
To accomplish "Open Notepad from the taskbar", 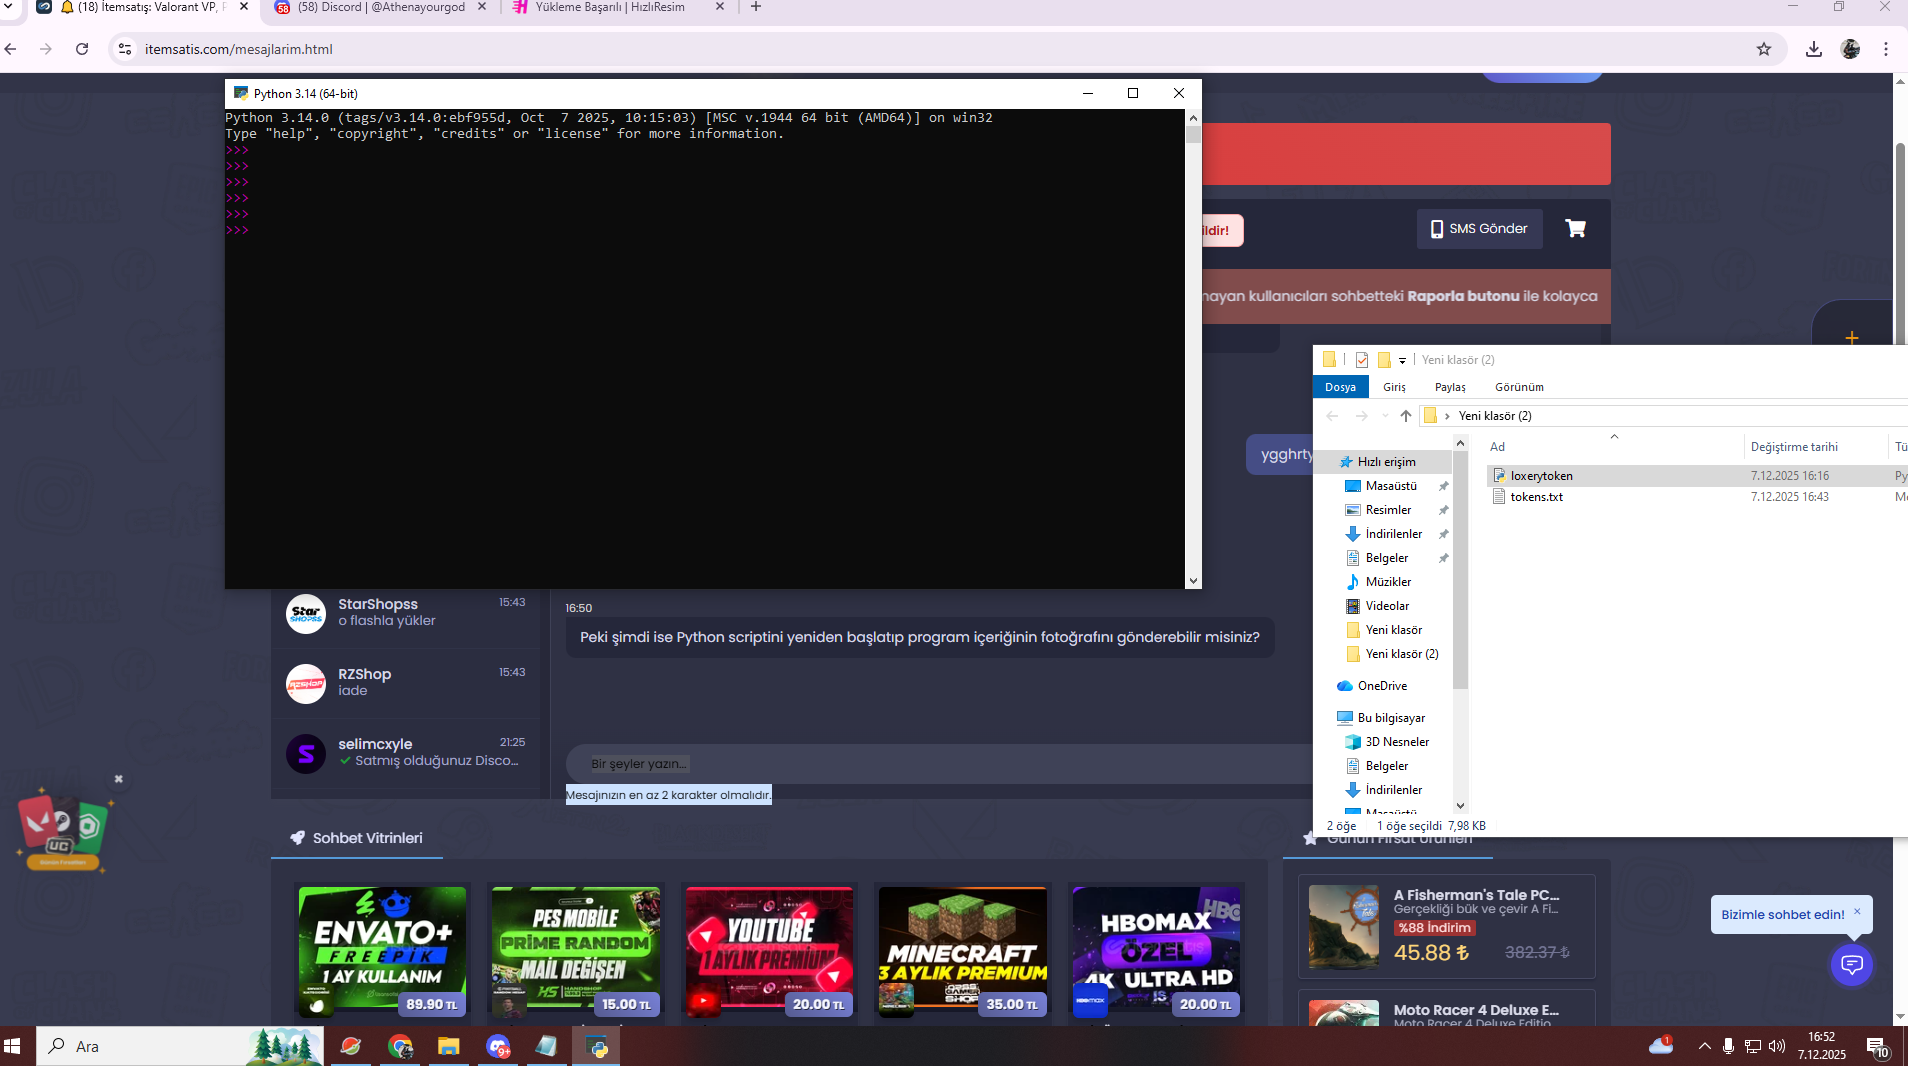I will (x=546, y=1047).
